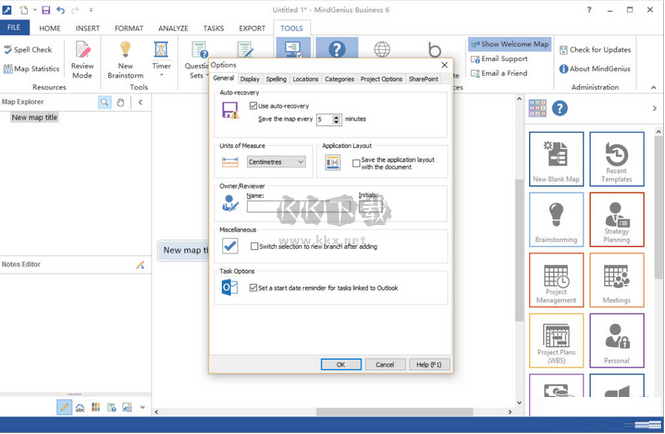
Task: Click the New Blank Map tile
Action: pyautogui.click(x=555, y=158)
